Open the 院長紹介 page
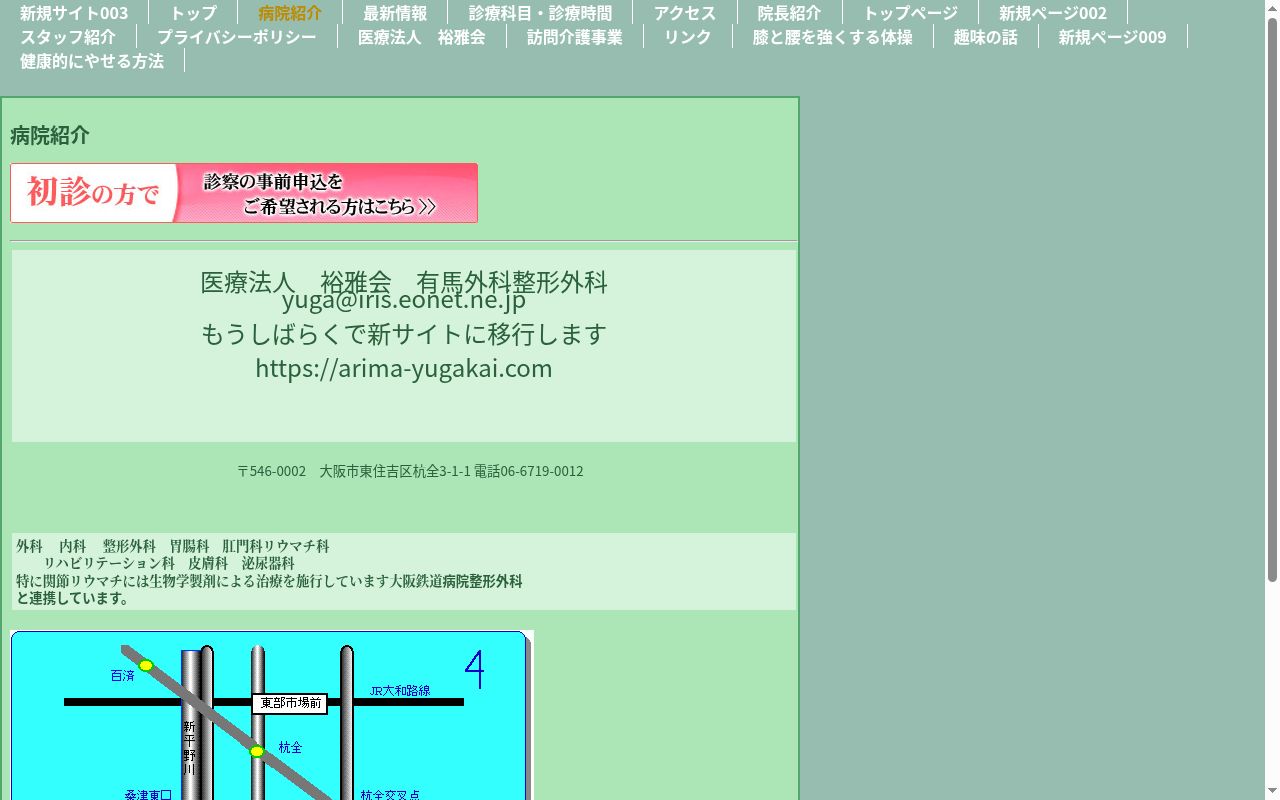The width and height of the screenshot is (1280, 800). coord(790,13)
